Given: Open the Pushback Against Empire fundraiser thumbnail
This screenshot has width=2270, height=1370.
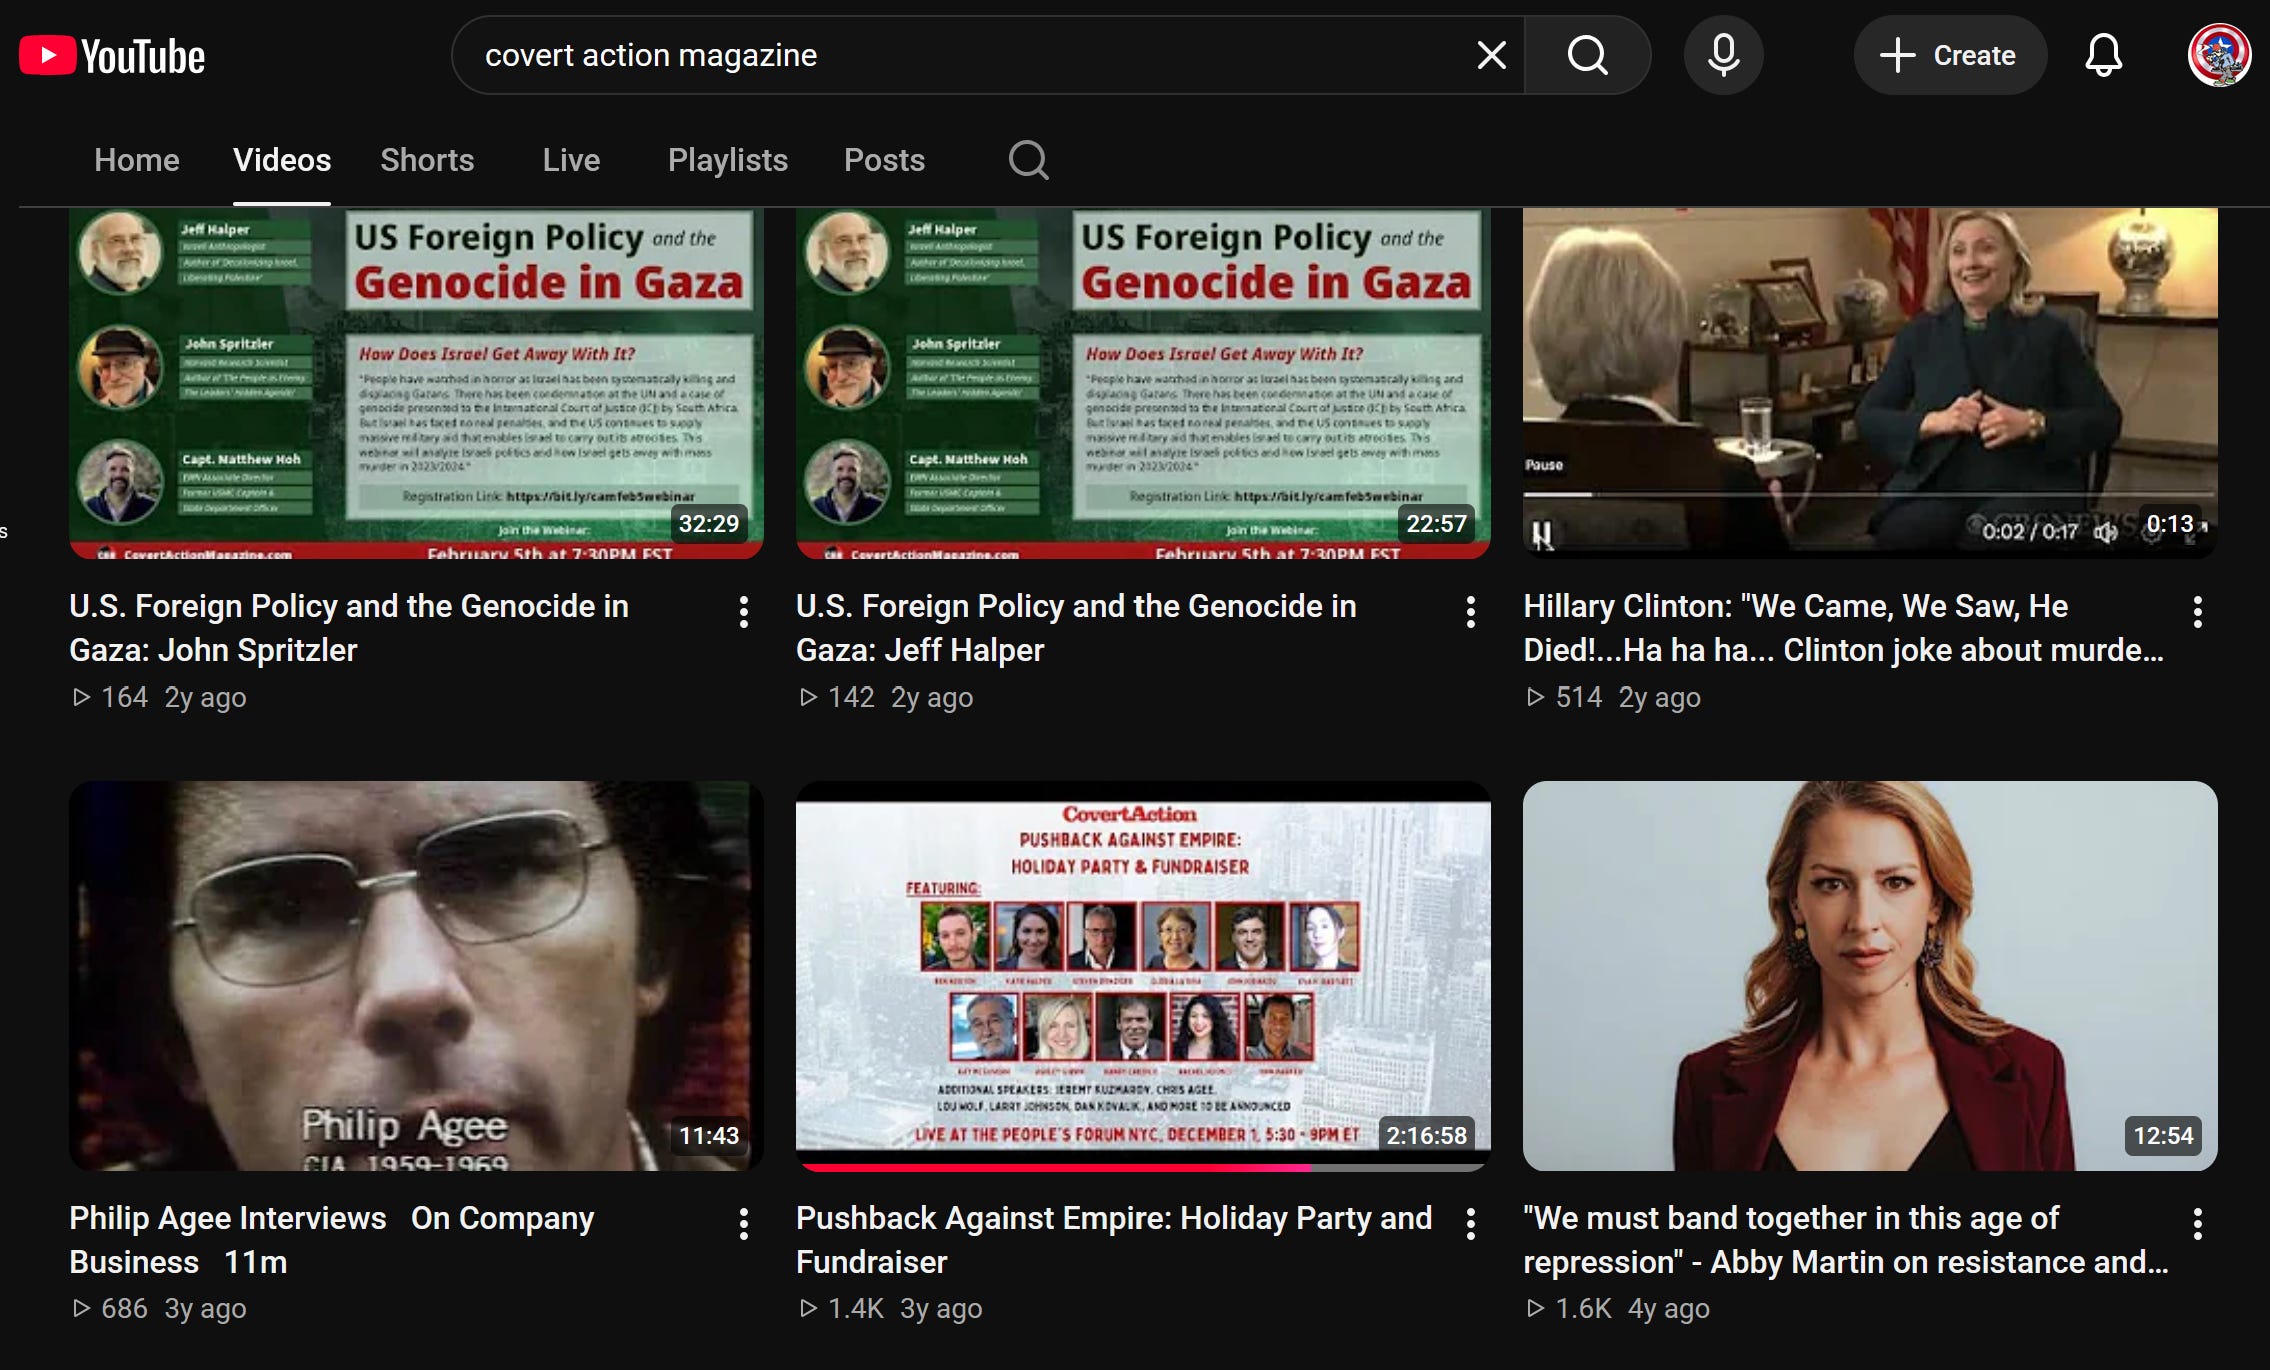Looking at the screenshot, I should [1143, 976].
